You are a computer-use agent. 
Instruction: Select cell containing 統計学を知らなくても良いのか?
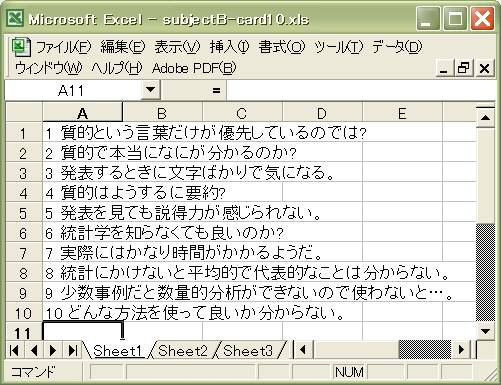(163, 233)
